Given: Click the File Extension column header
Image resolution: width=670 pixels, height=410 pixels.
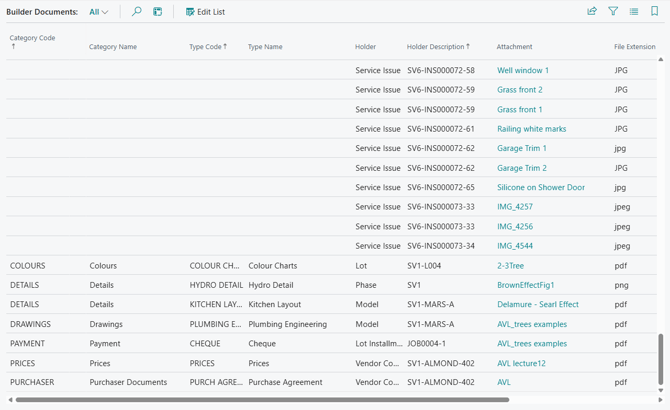Looking at the screenshot, I should click(x=635, y=47).
